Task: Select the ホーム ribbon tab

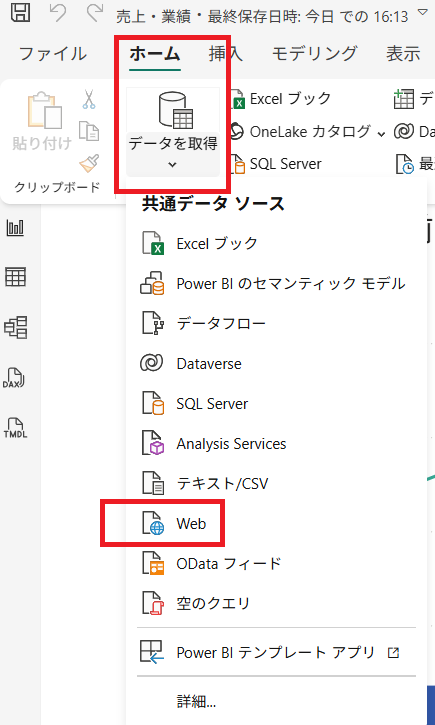Action: coord(155,54)
